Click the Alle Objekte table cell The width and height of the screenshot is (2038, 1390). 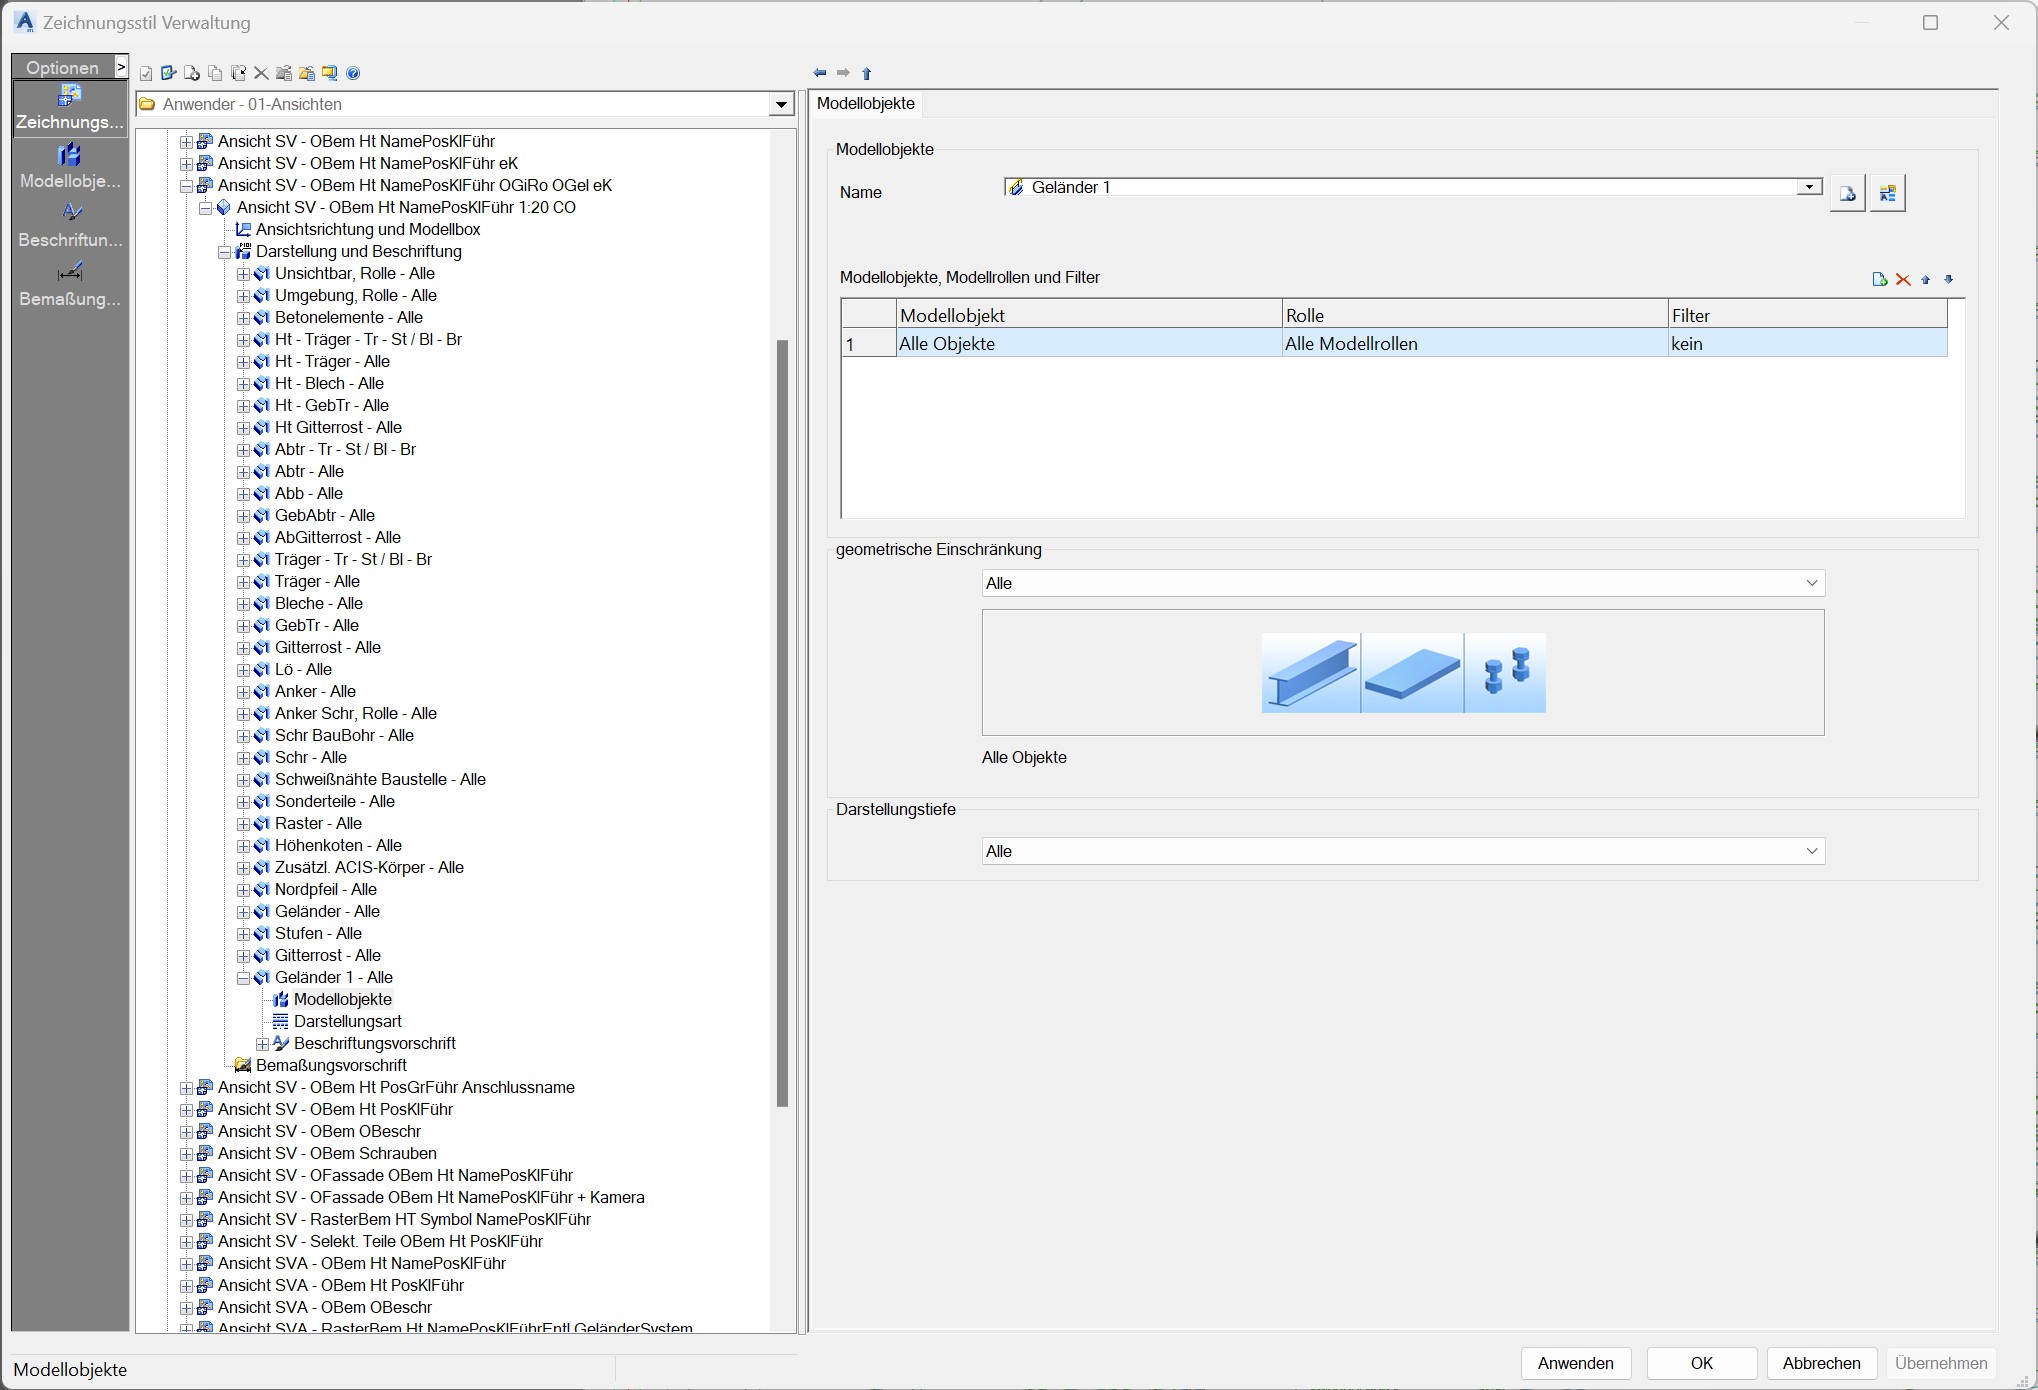(1089, 344)
